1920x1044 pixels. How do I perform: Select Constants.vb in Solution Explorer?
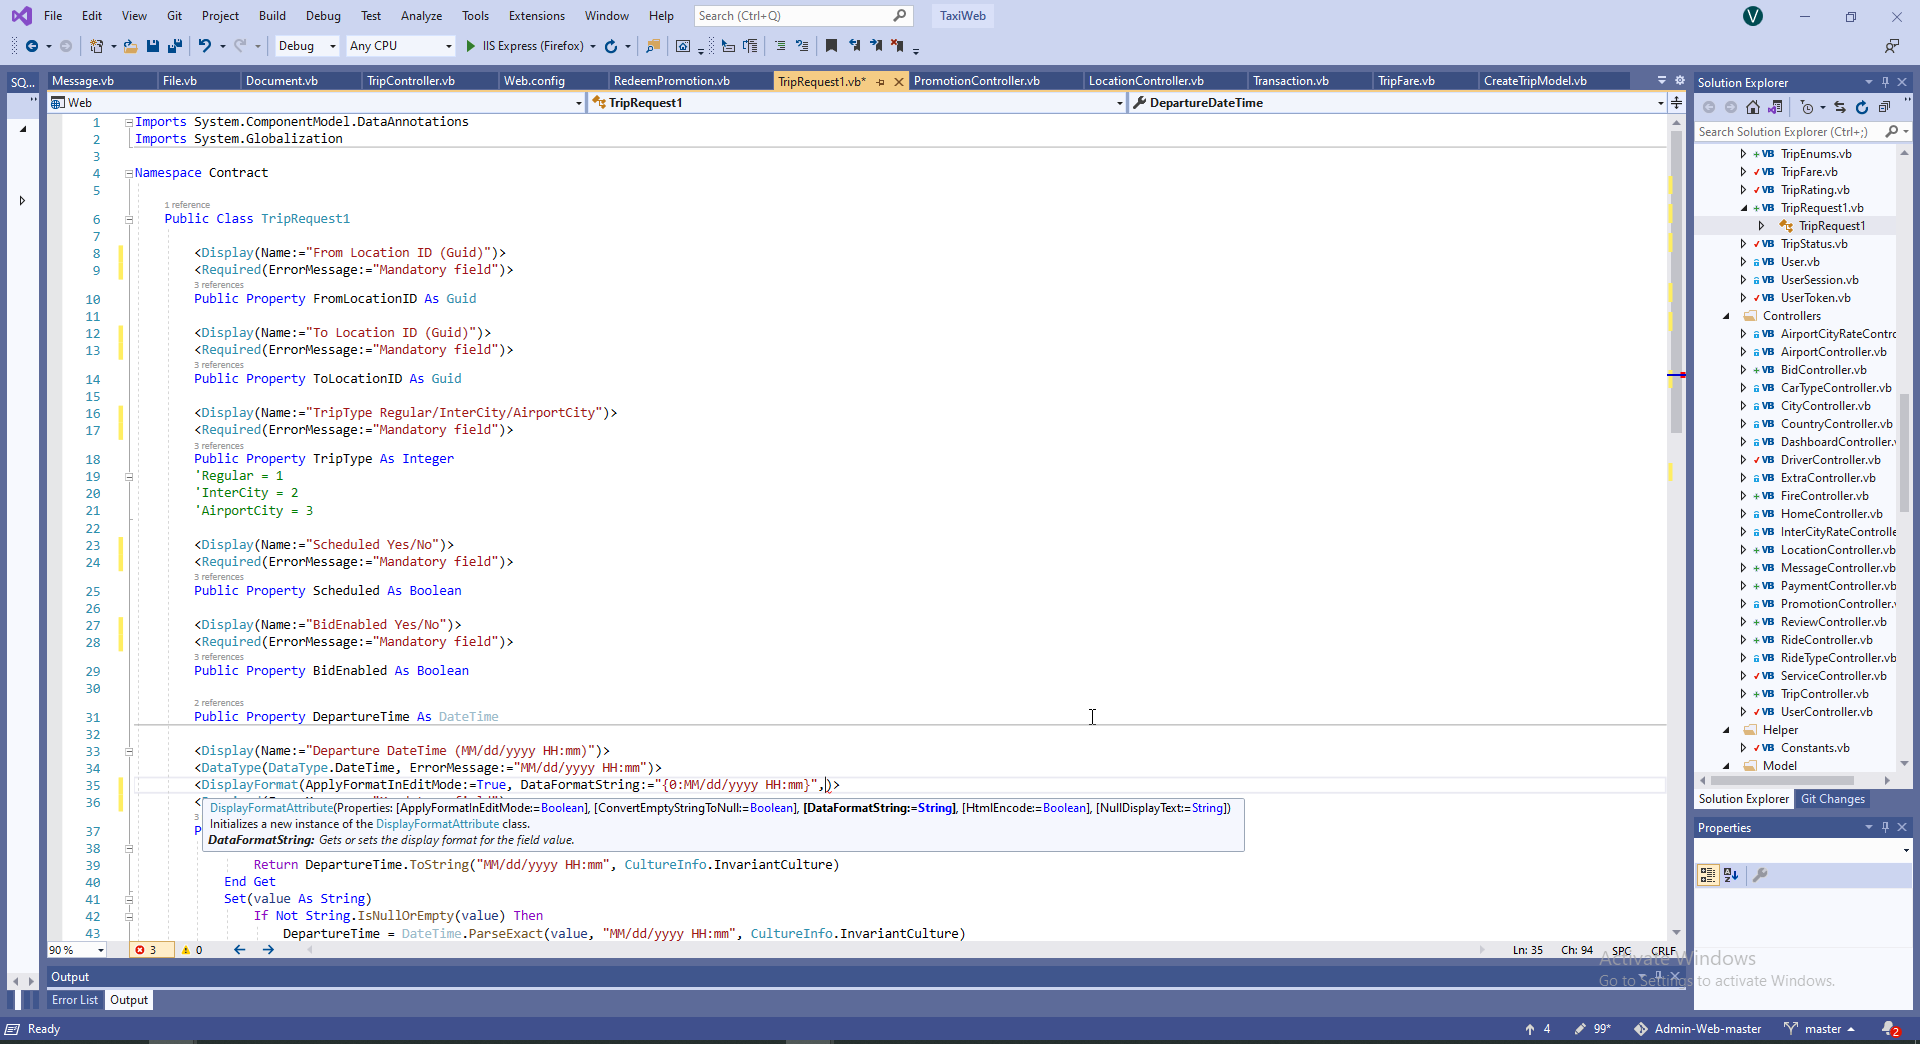pyautogui.click(x=1815, y=748)
